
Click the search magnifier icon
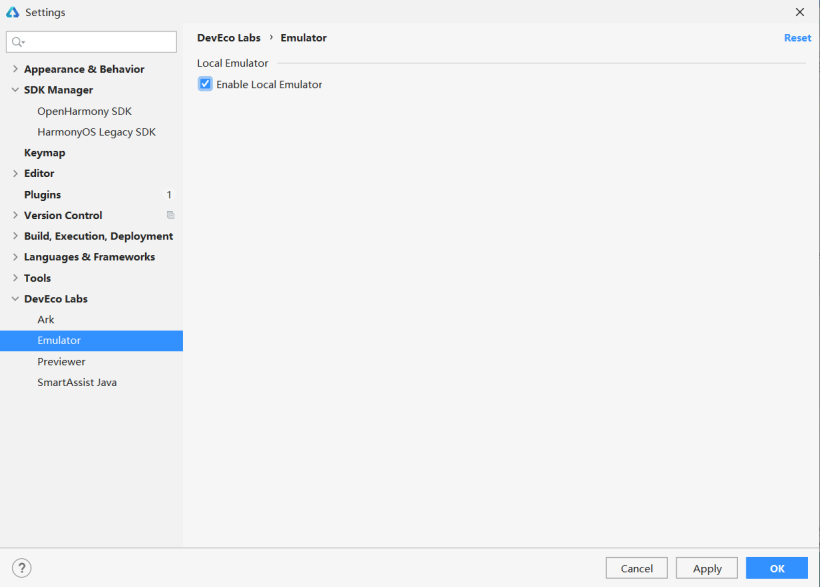point(18,42)
